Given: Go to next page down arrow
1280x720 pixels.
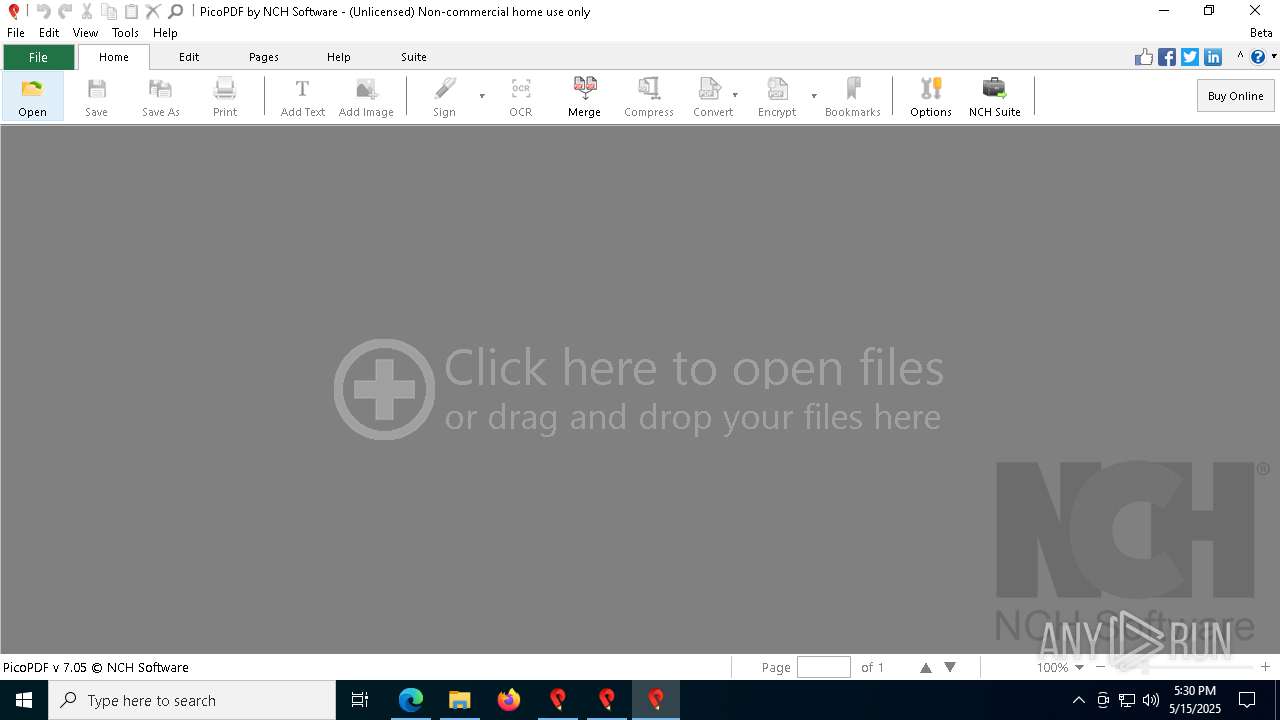Looking at the screenshot, I should click(x=950, y=667).
